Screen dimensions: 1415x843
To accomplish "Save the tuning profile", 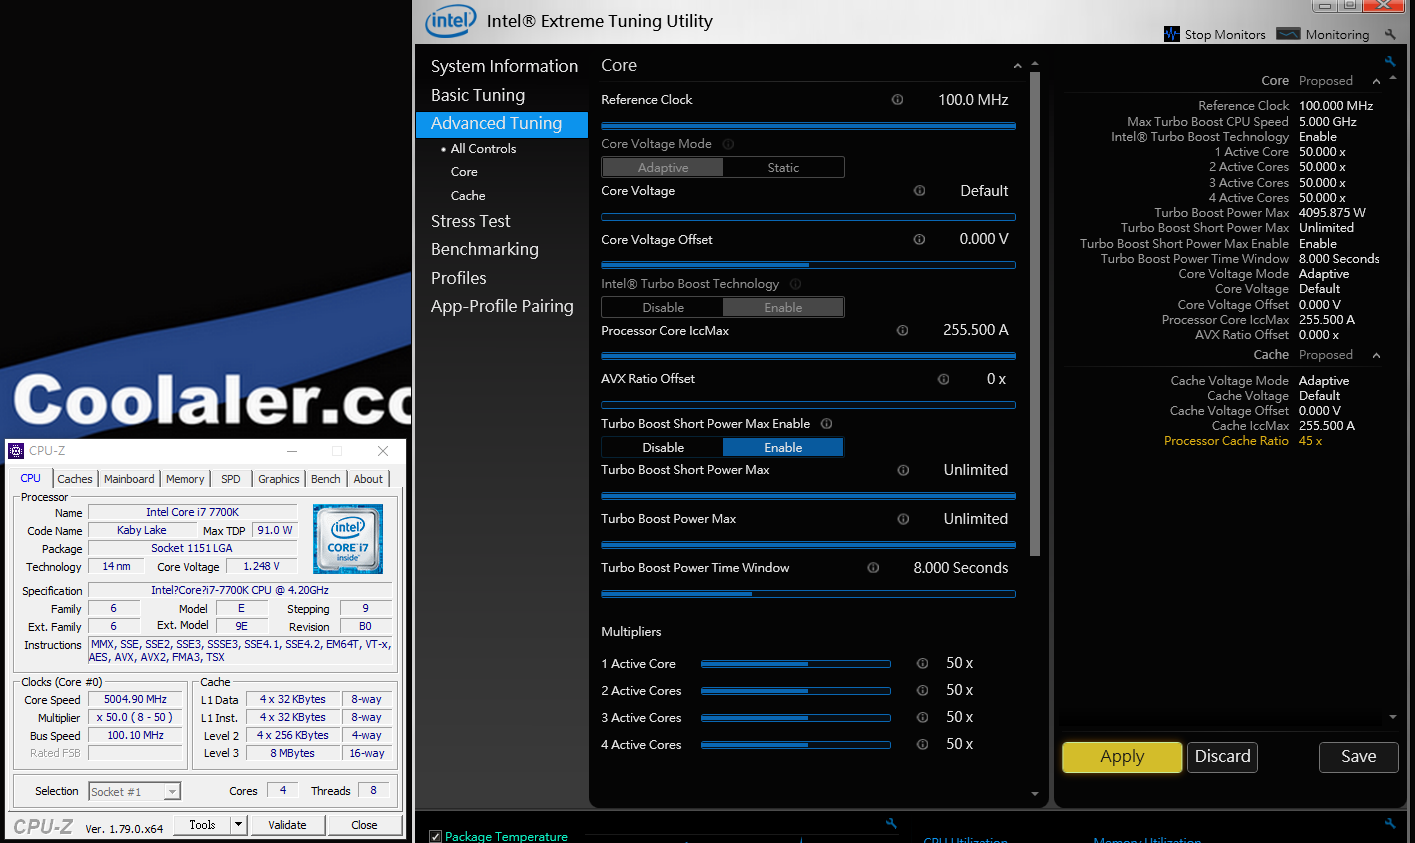I will [x=1358, y=757].
